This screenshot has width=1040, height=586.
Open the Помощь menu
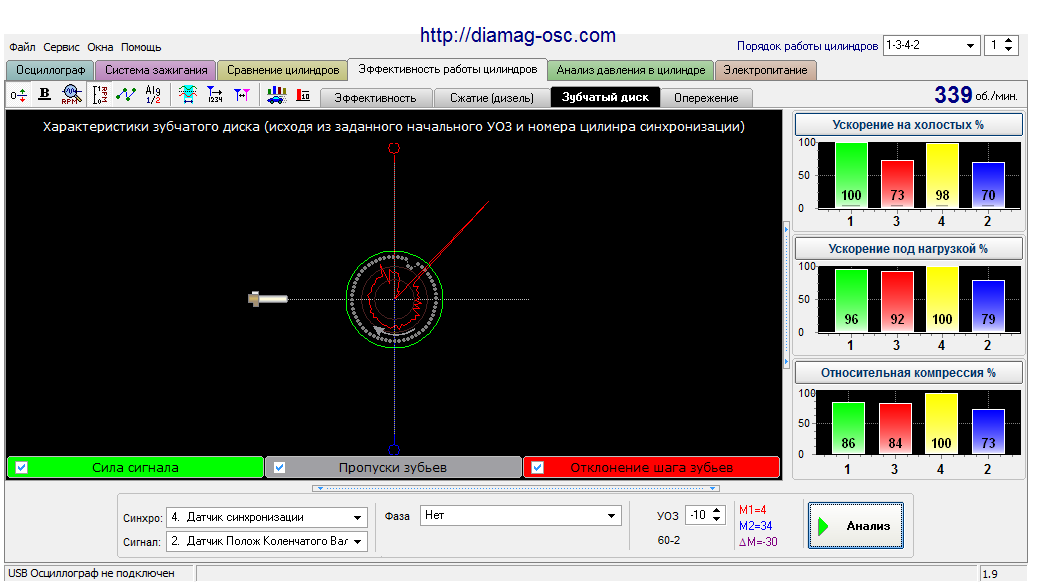click(141, 47)
